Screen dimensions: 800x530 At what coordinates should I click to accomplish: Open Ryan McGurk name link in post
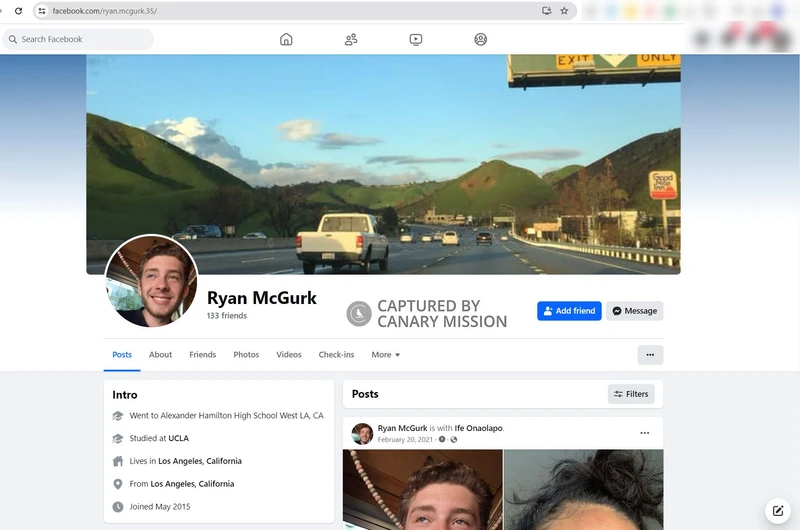403,428
